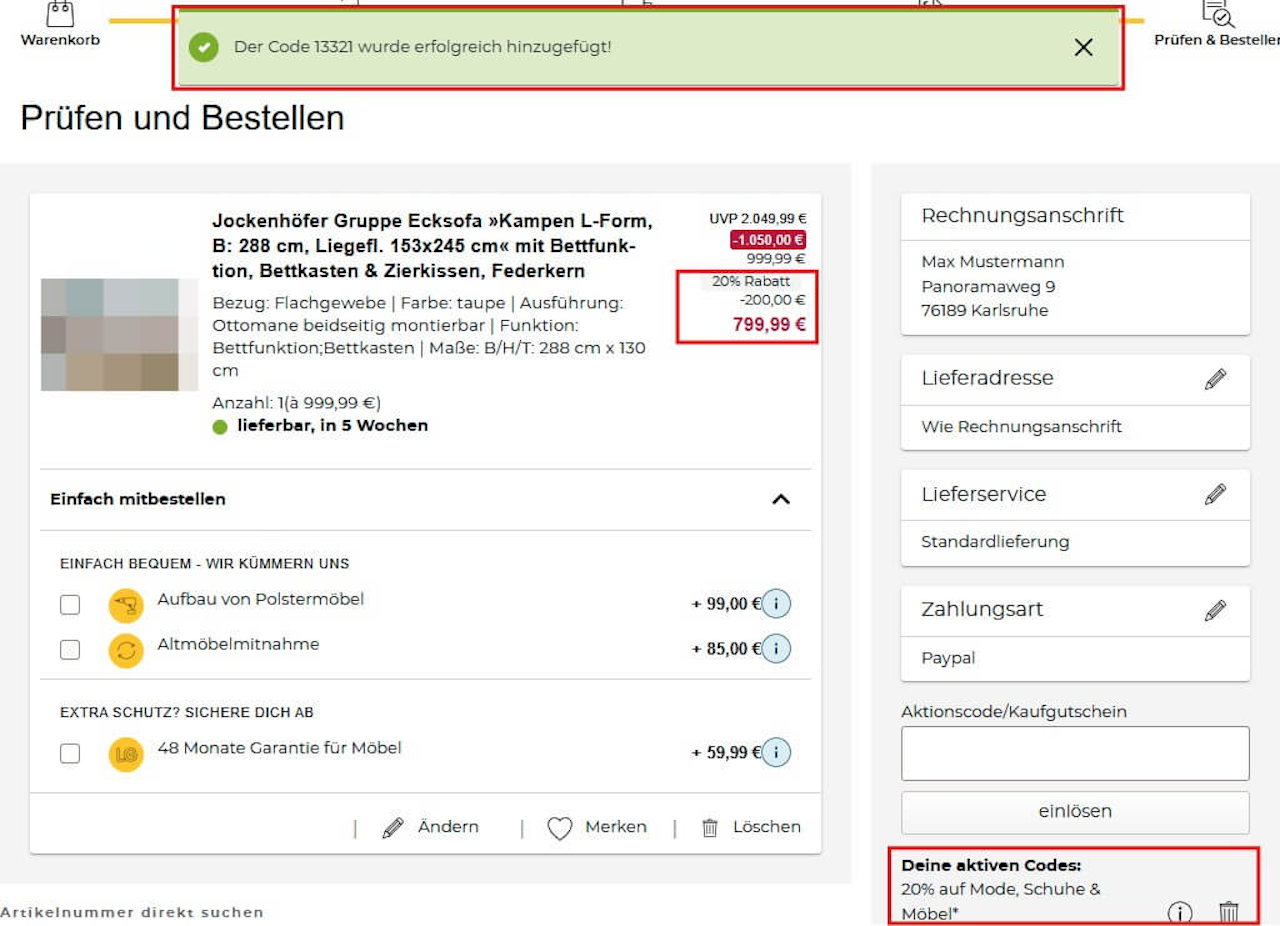Image resolution: width=1280 pixels, height=926 pixels.
Task: Click the '20% Rabatt' label
Action: point(751,281)
